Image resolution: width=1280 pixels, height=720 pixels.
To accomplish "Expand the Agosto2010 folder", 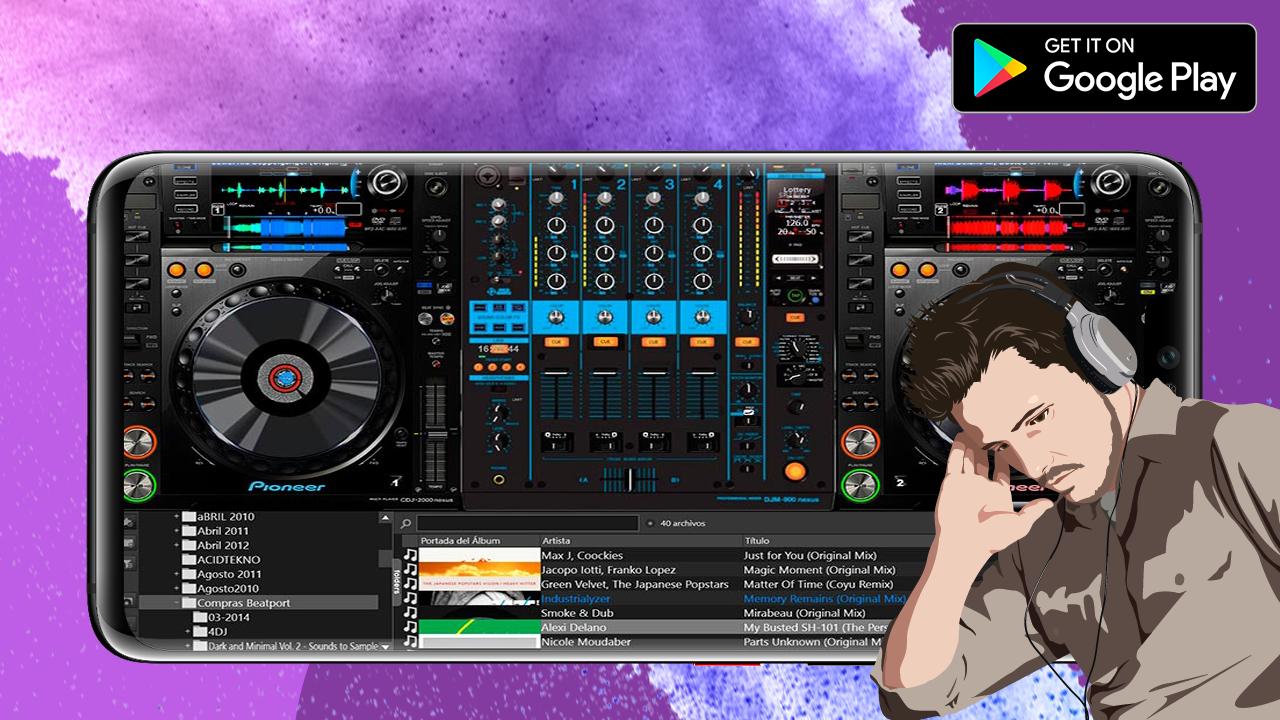I will pos(177,589).
